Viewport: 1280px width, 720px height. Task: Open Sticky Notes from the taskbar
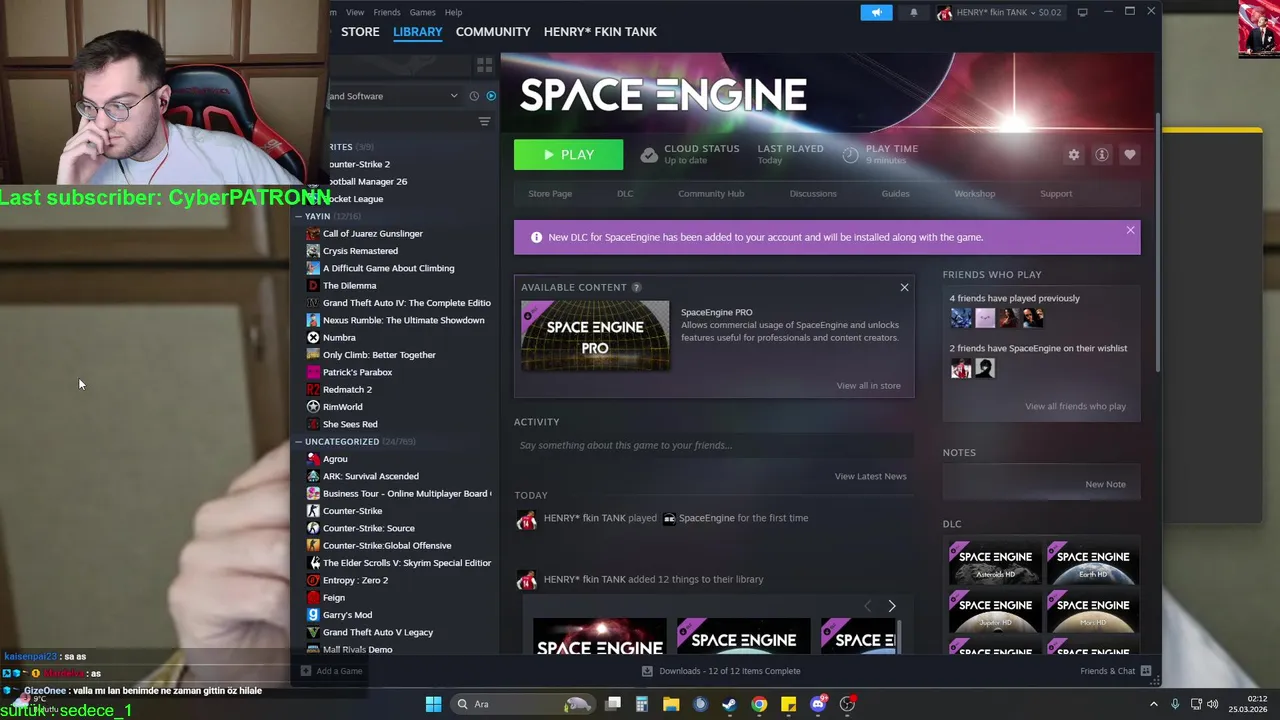[x=788, y=704]
